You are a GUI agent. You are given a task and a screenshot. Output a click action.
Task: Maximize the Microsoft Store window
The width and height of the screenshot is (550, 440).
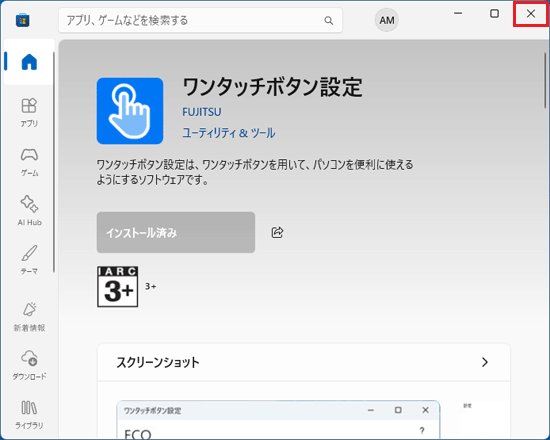[494, 13]
